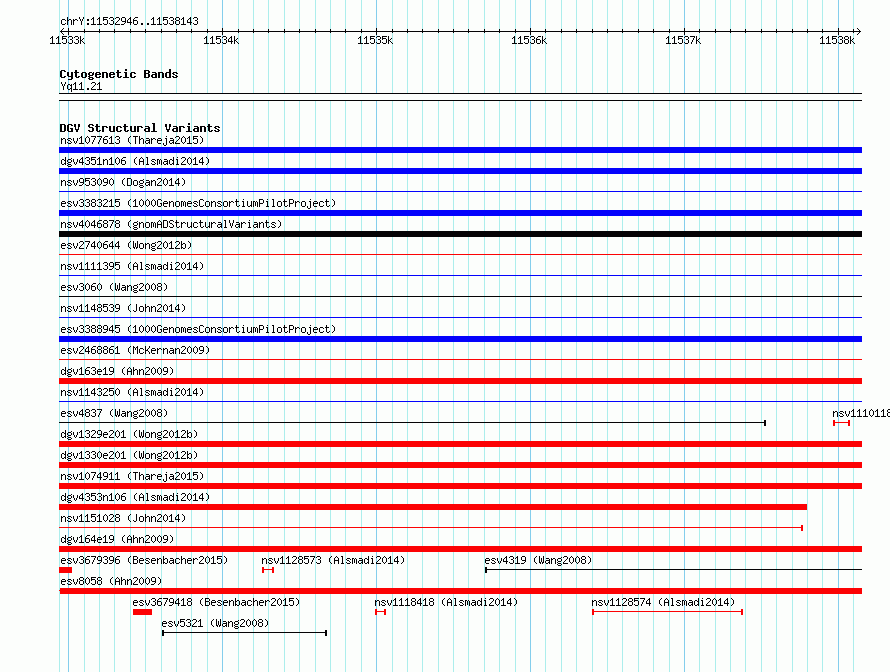Click the red nsv1128574 span line
This screenshot has height=672, width=890.
point(668,612)
